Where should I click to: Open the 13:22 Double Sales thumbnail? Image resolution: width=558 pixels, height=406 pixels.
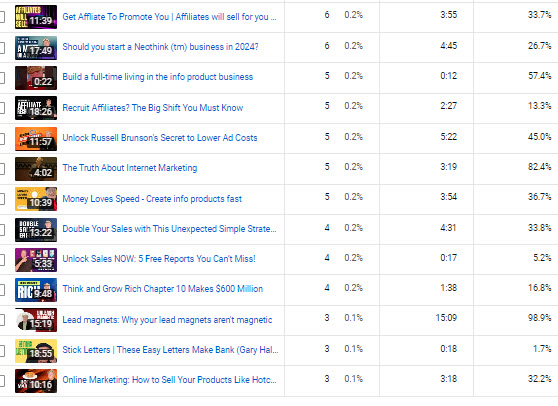point(36,230)
